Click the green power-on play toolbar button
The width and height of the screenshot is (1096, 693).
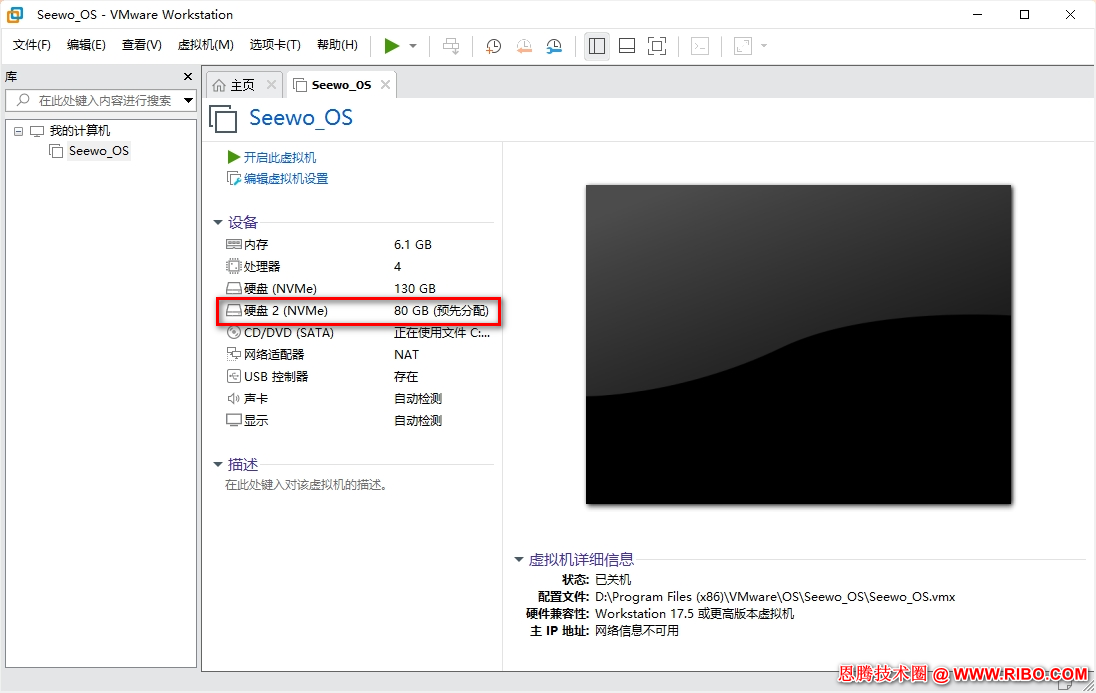[391, 46]
